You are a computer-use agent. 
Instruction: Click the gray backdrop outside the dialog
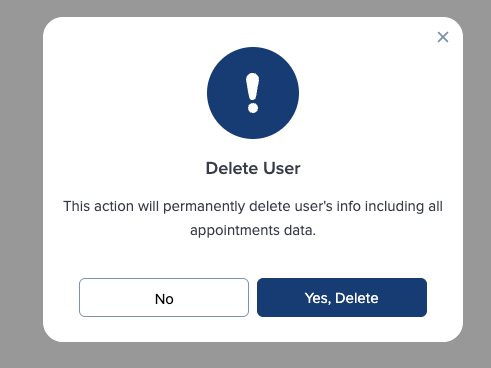pos(20,183)
